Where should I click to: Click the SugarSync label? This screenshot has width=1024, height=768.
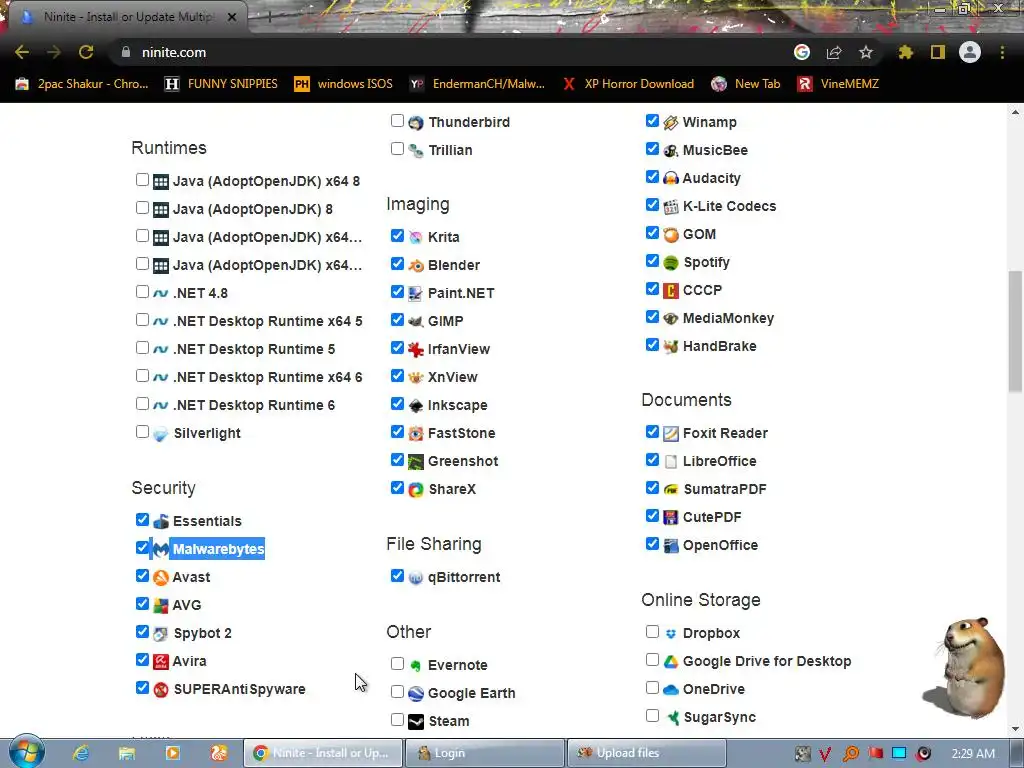point(720,717)
